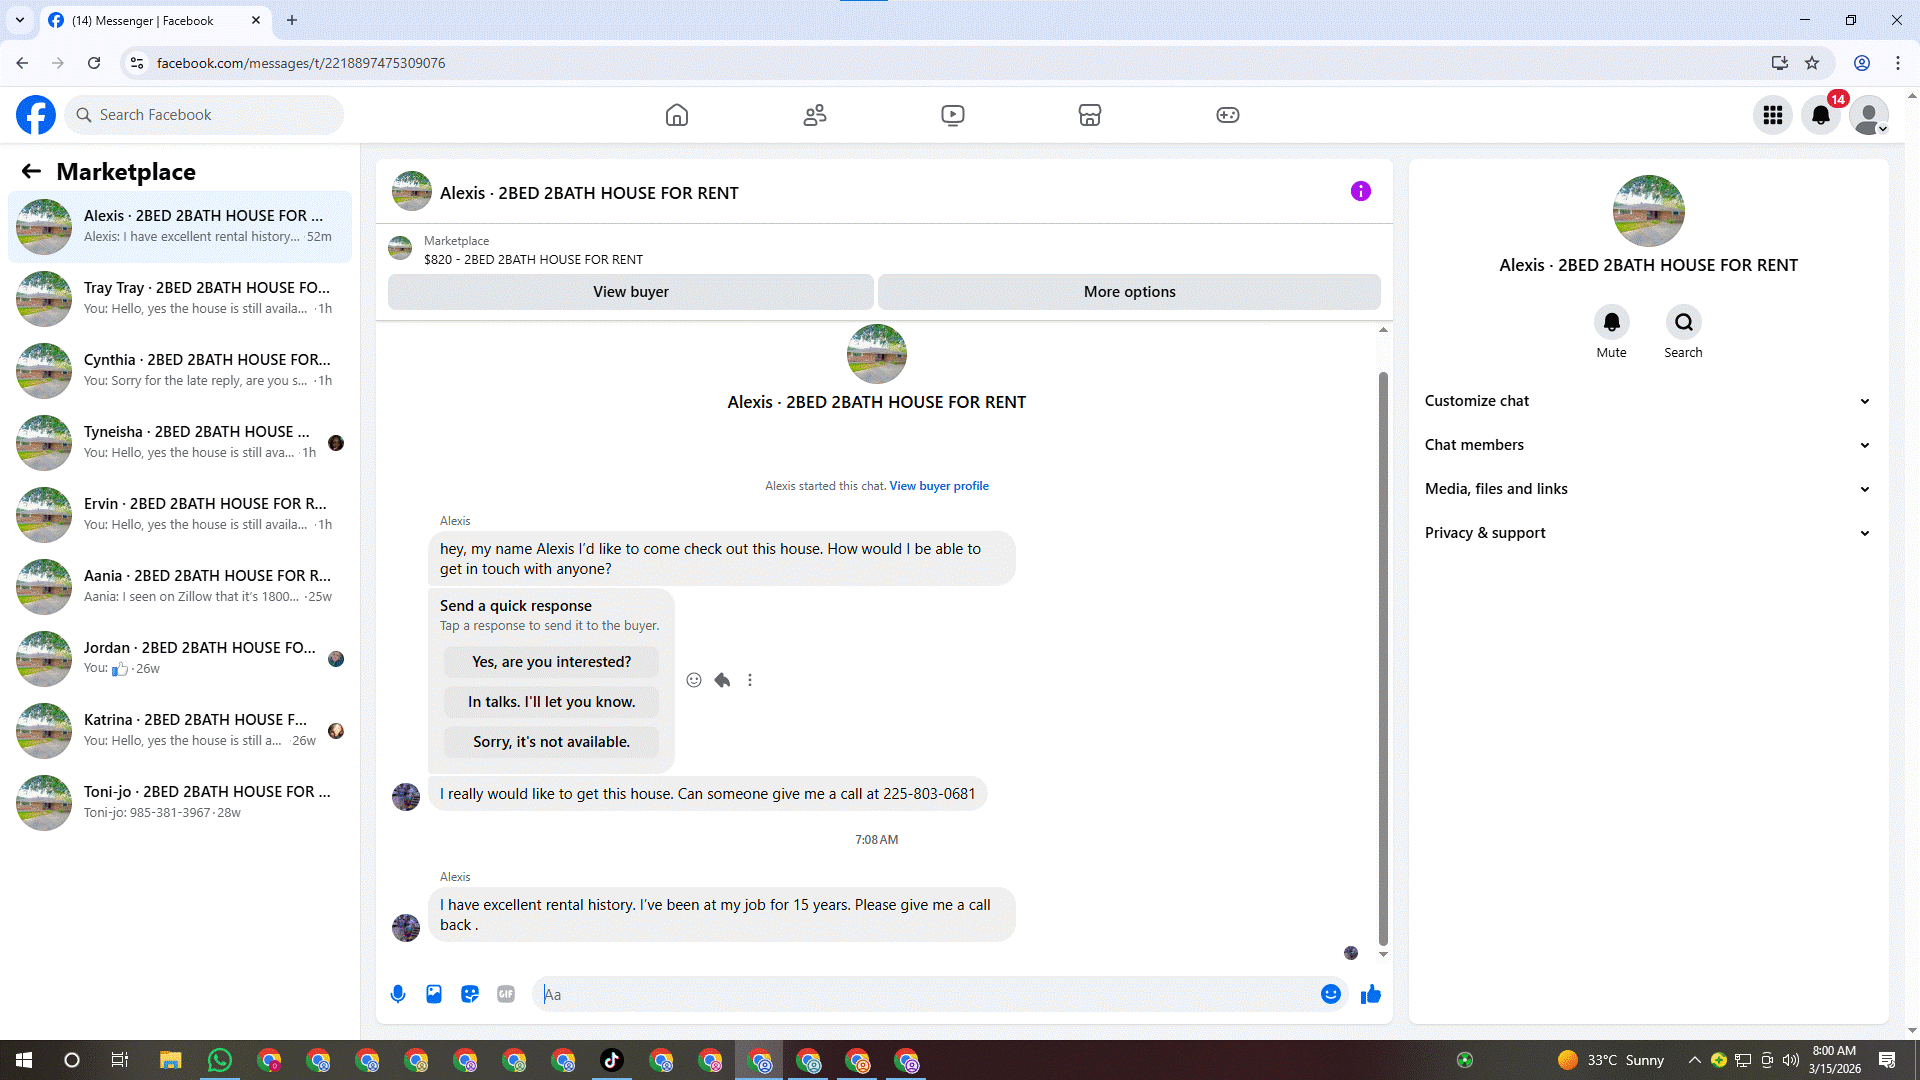This screenshot has width=1920, height=1080.
Task: Open Chrome three-dot menu
Action: pyautogui.click(x=1898, y=63)
